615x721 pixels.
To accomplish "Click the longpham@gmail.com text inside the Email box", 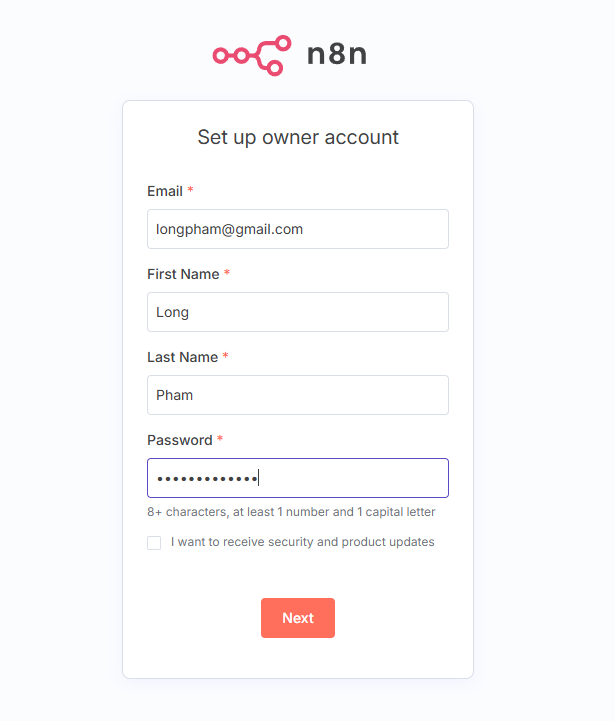I will (229, 229).
